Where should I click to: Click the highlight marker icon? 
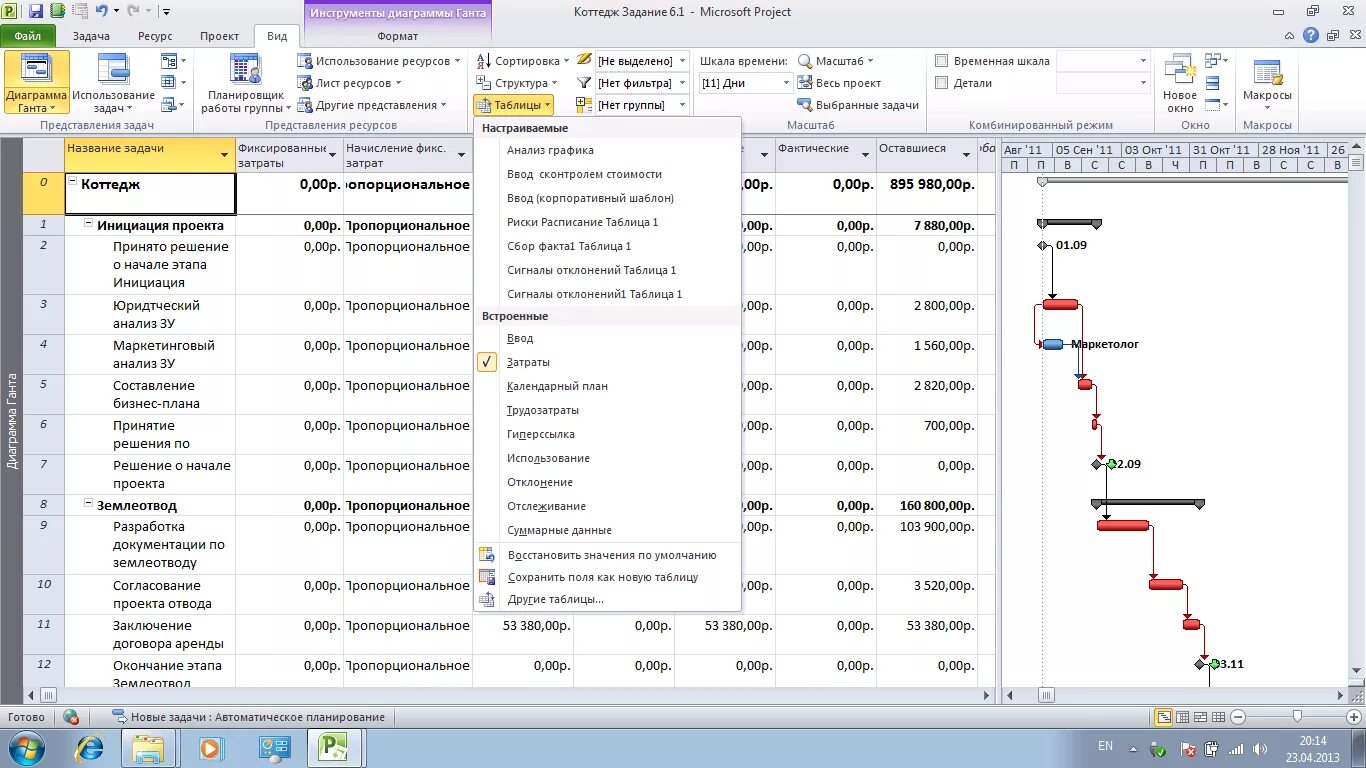tap(584, 60)
